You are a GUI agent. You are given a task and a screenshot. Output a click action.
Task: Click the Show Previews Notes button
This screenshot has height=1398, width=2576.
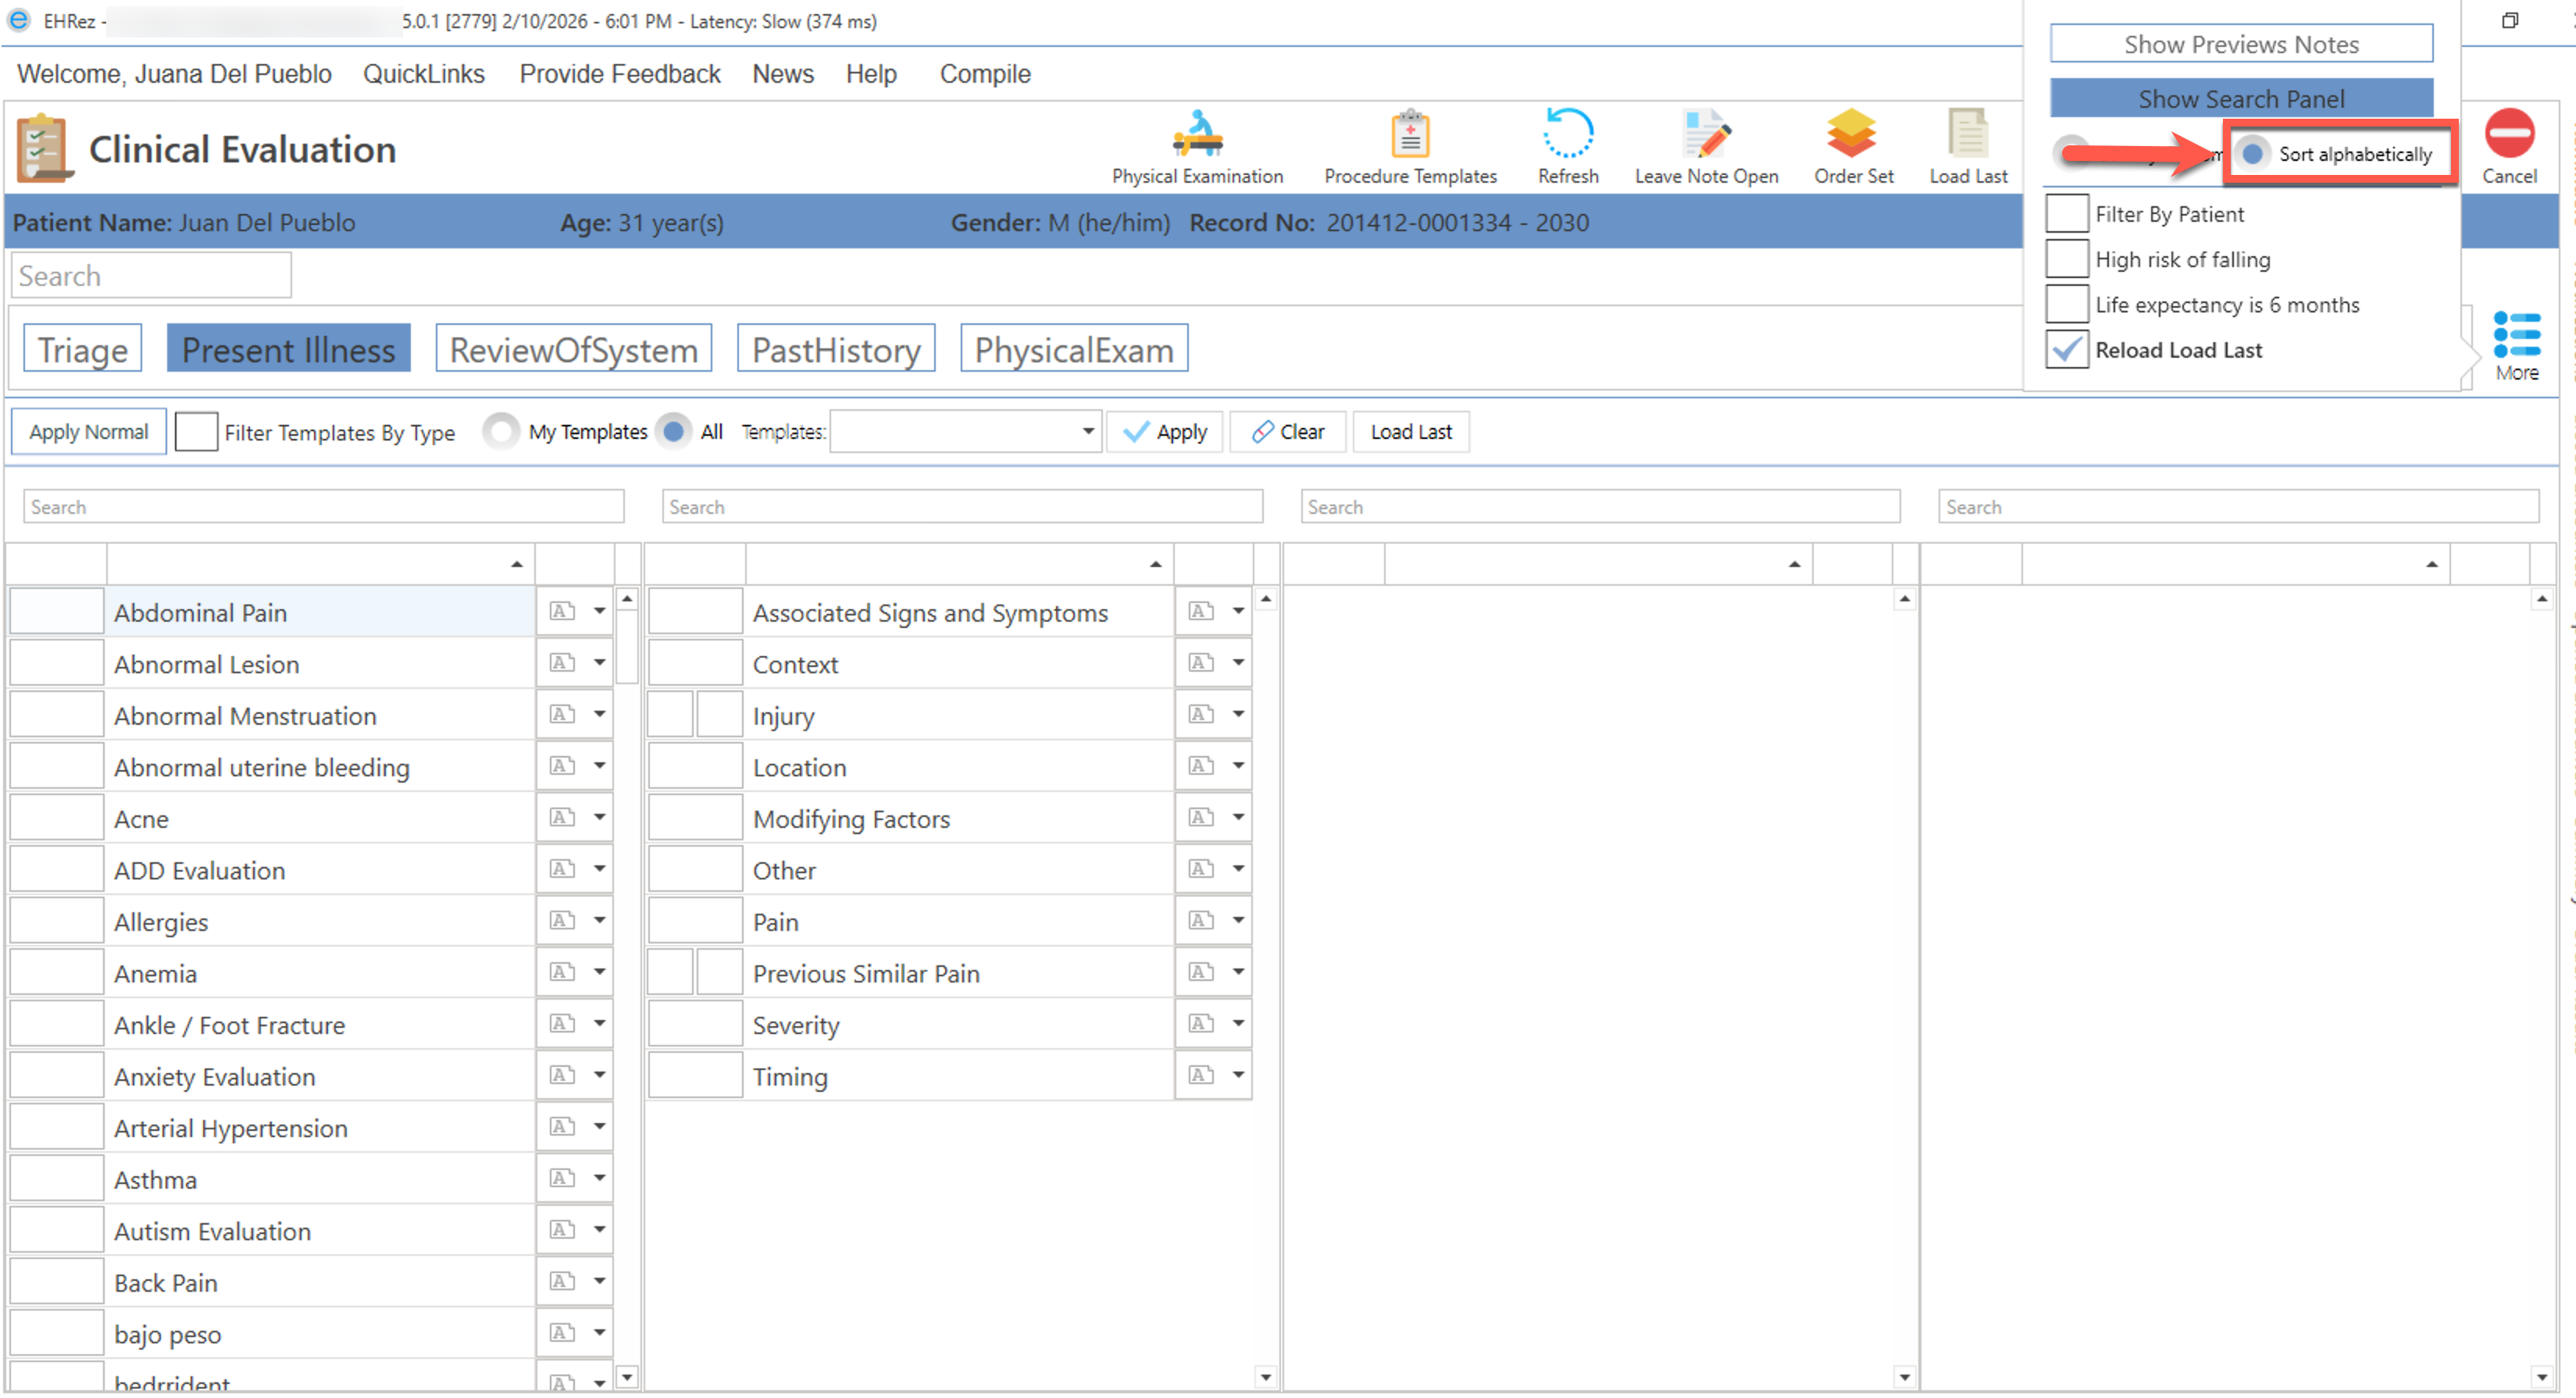(x=2240, y=44)
